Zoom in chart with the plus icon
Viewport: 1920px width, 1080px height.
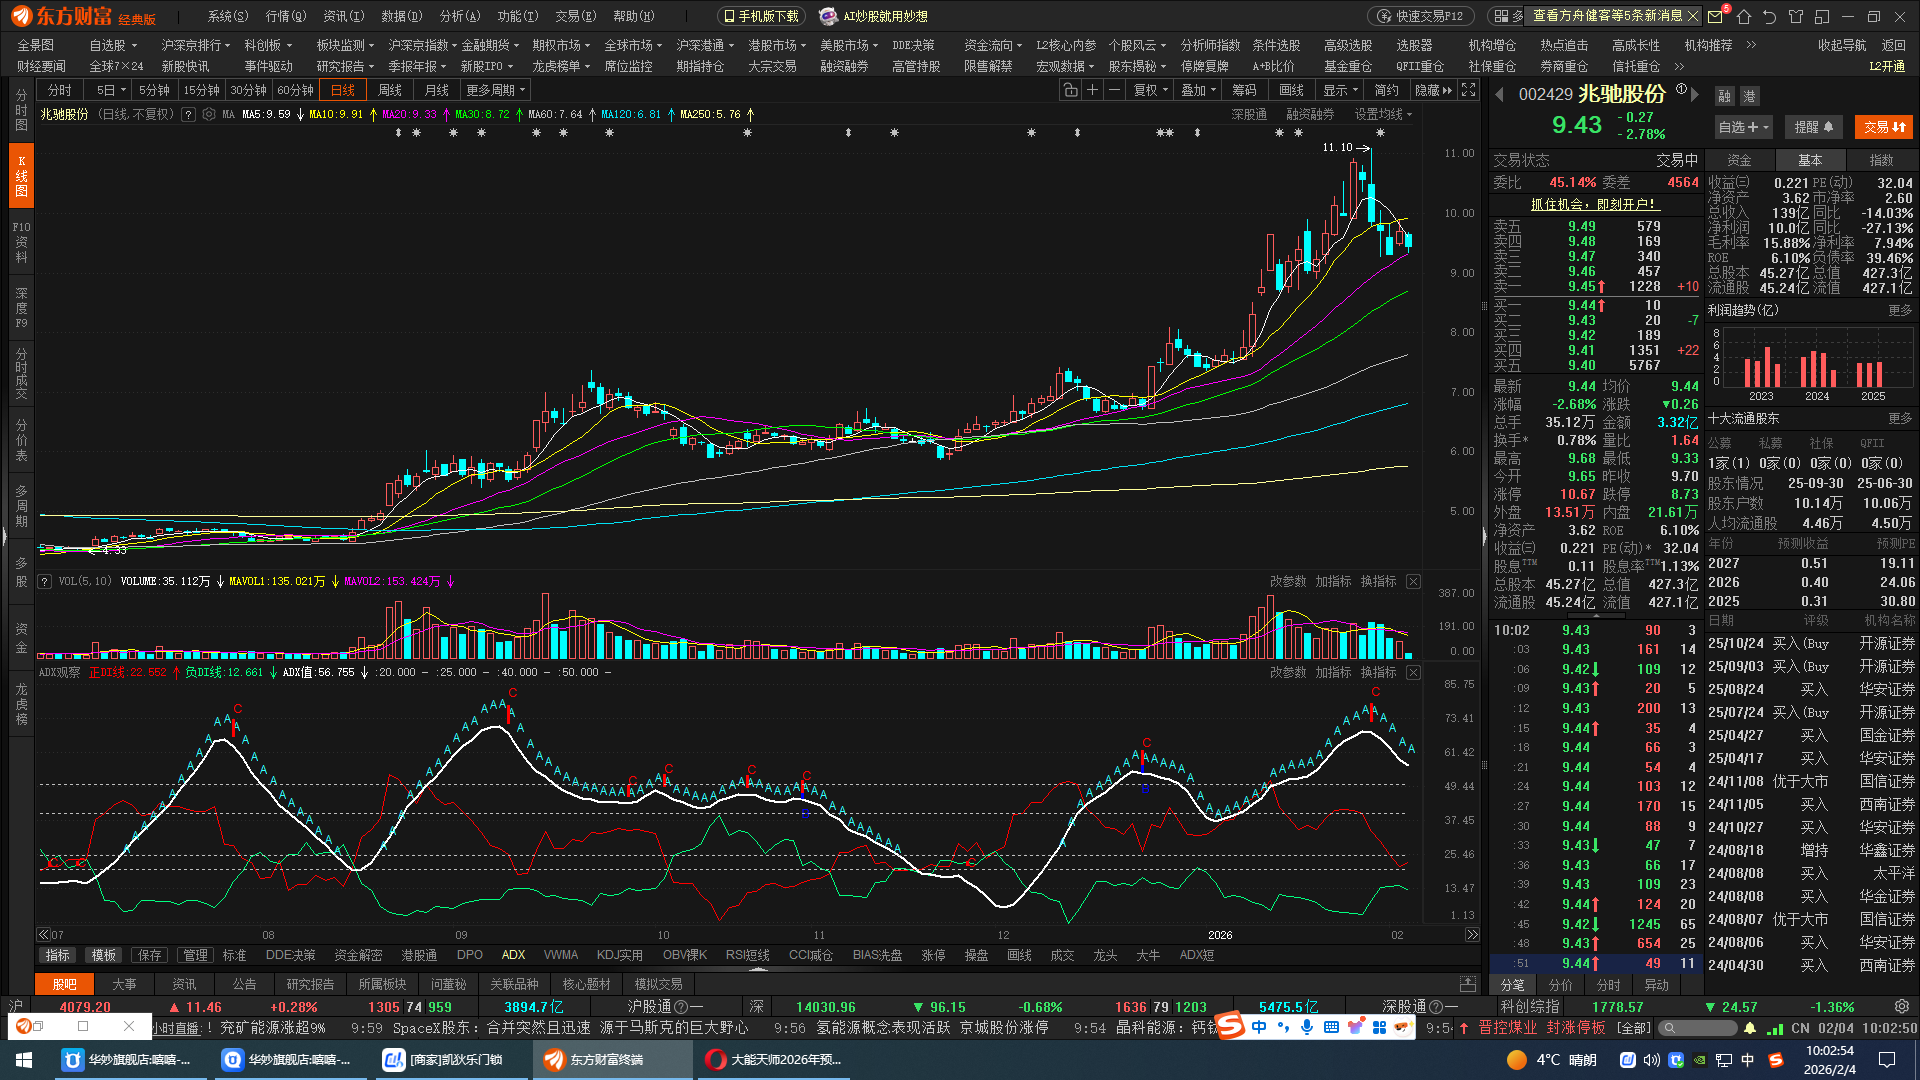[x=1092, y=90]
